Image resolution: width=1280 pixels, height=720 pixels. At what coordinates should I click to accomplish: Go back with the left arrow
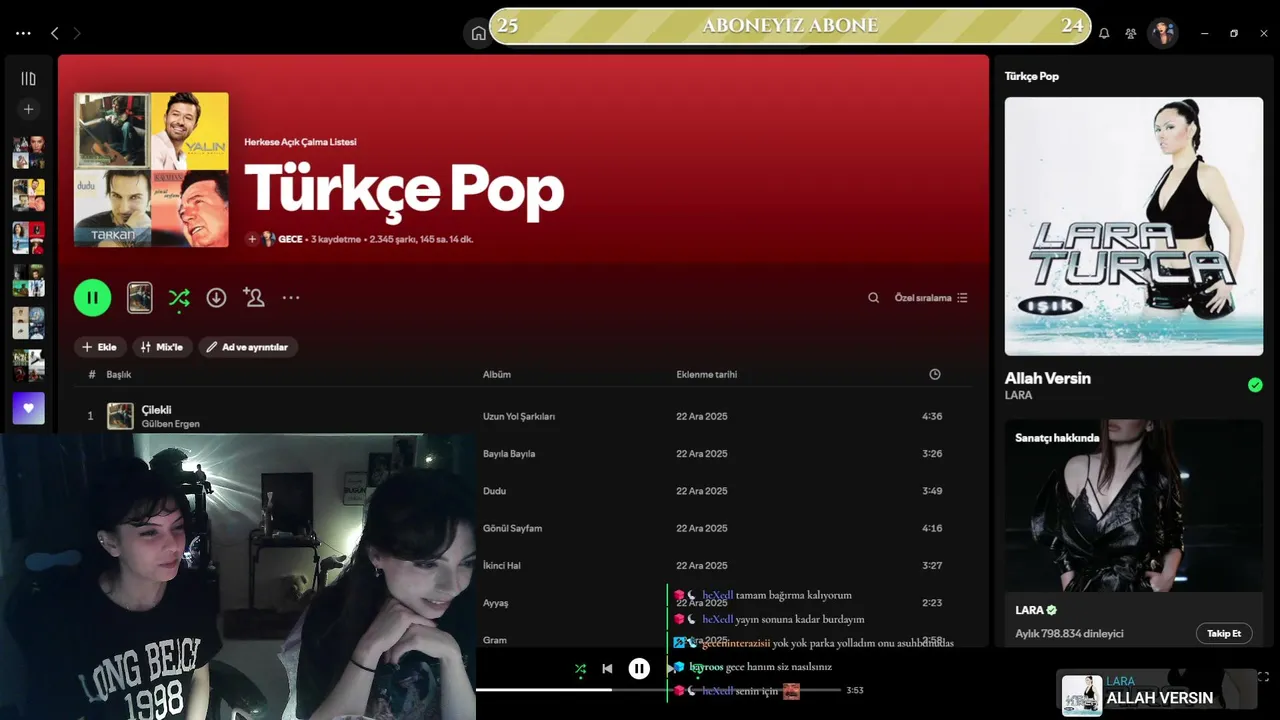(55, 33)
